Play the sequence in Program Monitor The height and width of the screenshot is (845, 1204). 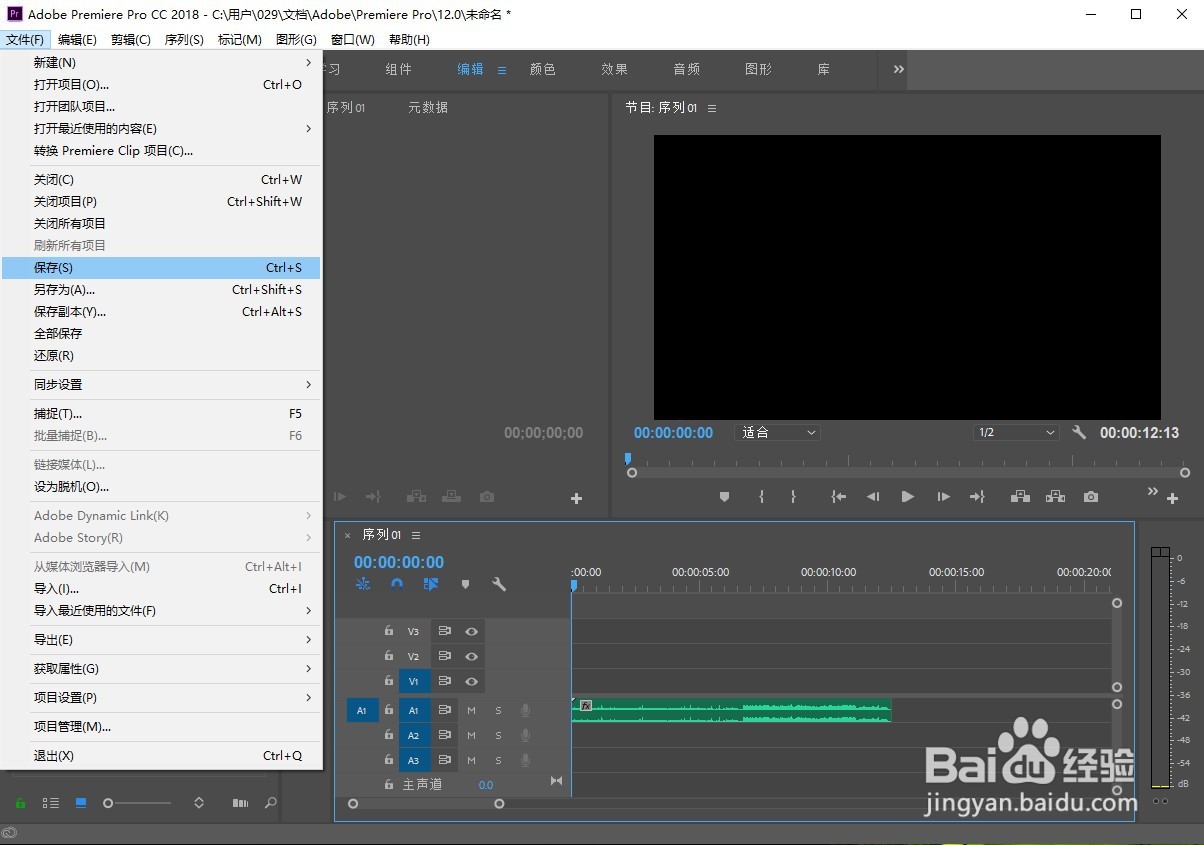coord(907,497)
